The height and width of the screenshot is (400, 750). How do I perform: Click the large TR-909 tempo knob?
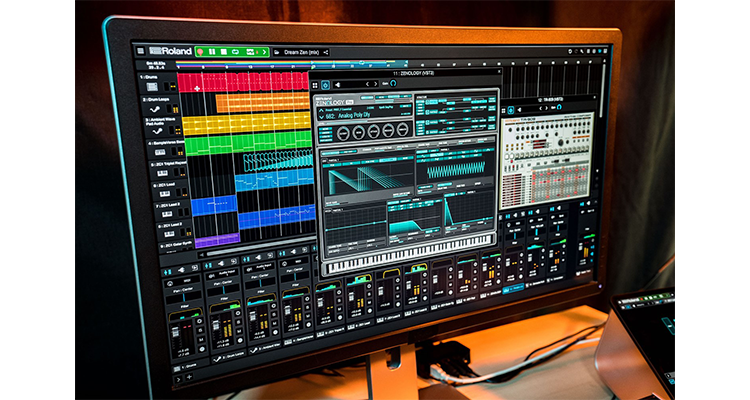tap(559, 143)
